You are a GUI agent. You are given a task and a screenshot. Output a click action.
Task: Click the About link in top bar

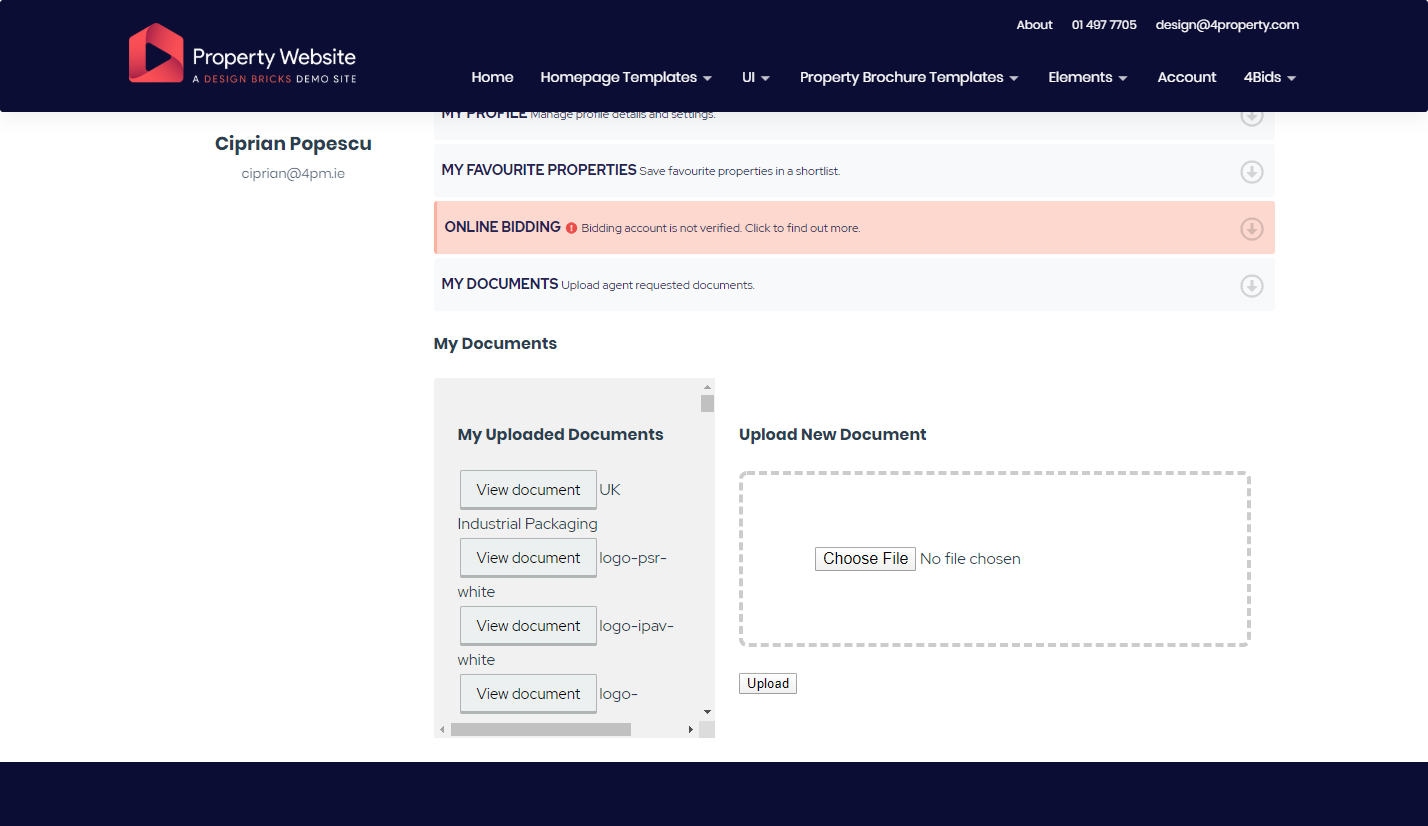click(x=1034, y=25)
